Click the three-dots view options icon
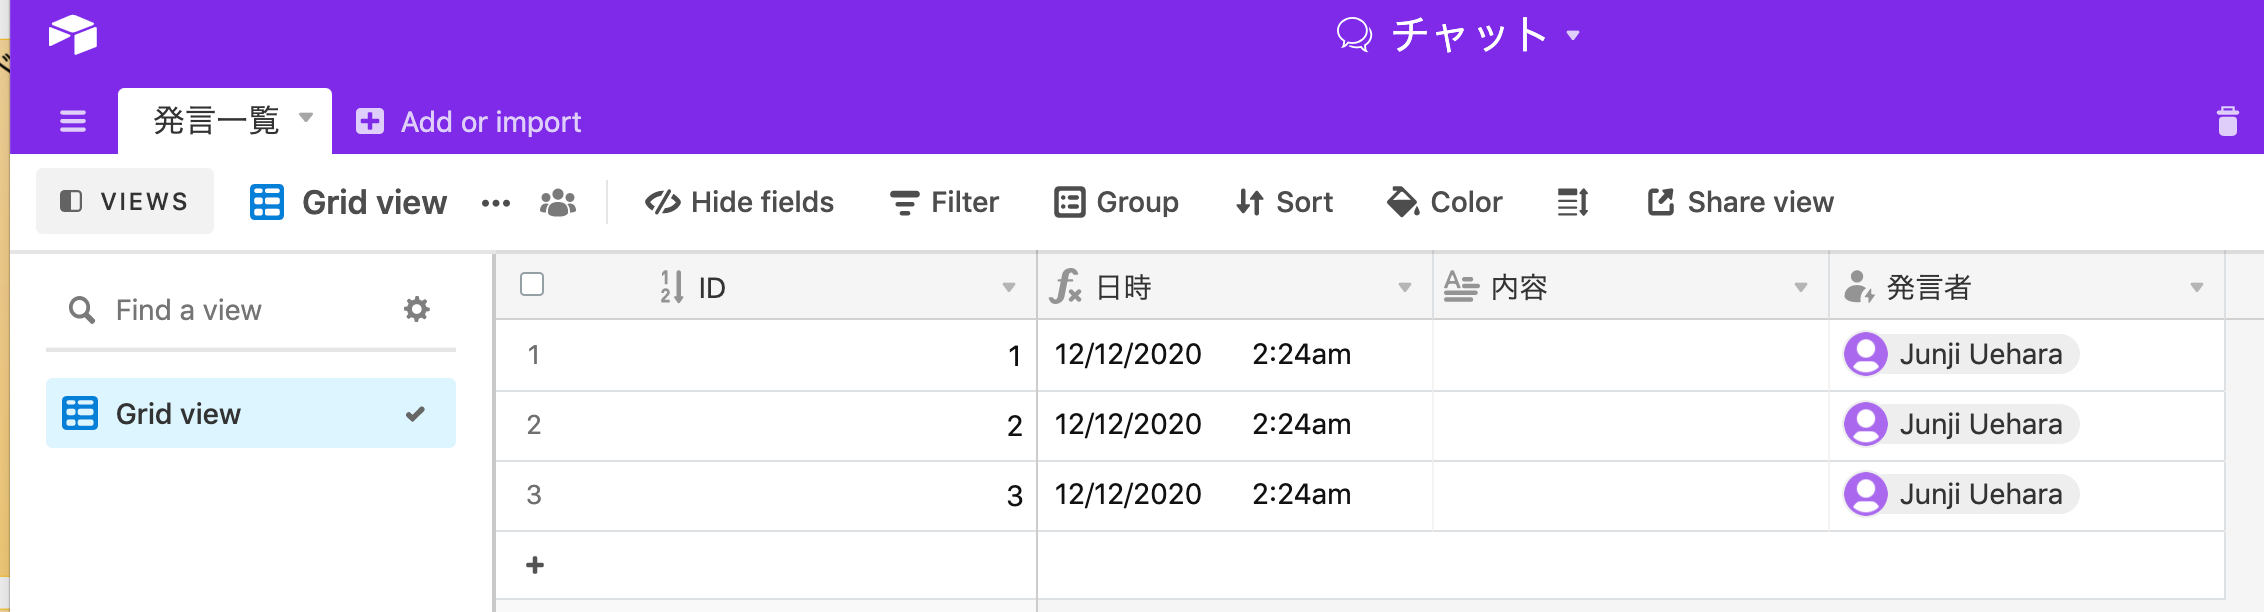The width and height of the screenshot is (2264, 612). [496, 203]
